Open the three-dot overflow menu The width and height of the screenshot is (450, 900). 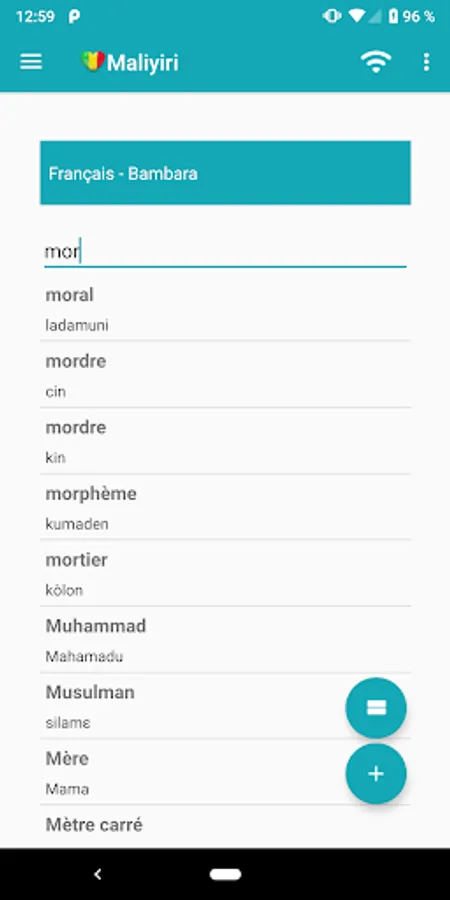(426, 62)
